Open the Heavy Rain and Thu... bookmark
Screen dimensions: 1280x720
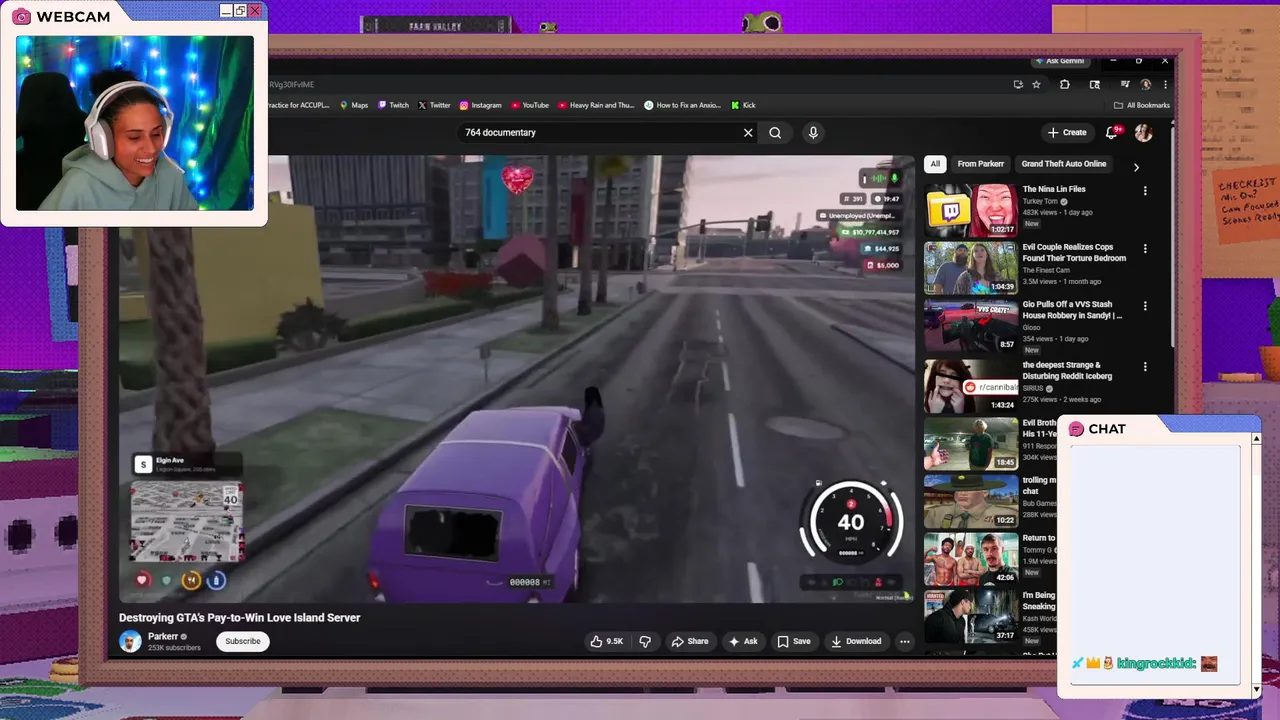click(x=596, y=105)
